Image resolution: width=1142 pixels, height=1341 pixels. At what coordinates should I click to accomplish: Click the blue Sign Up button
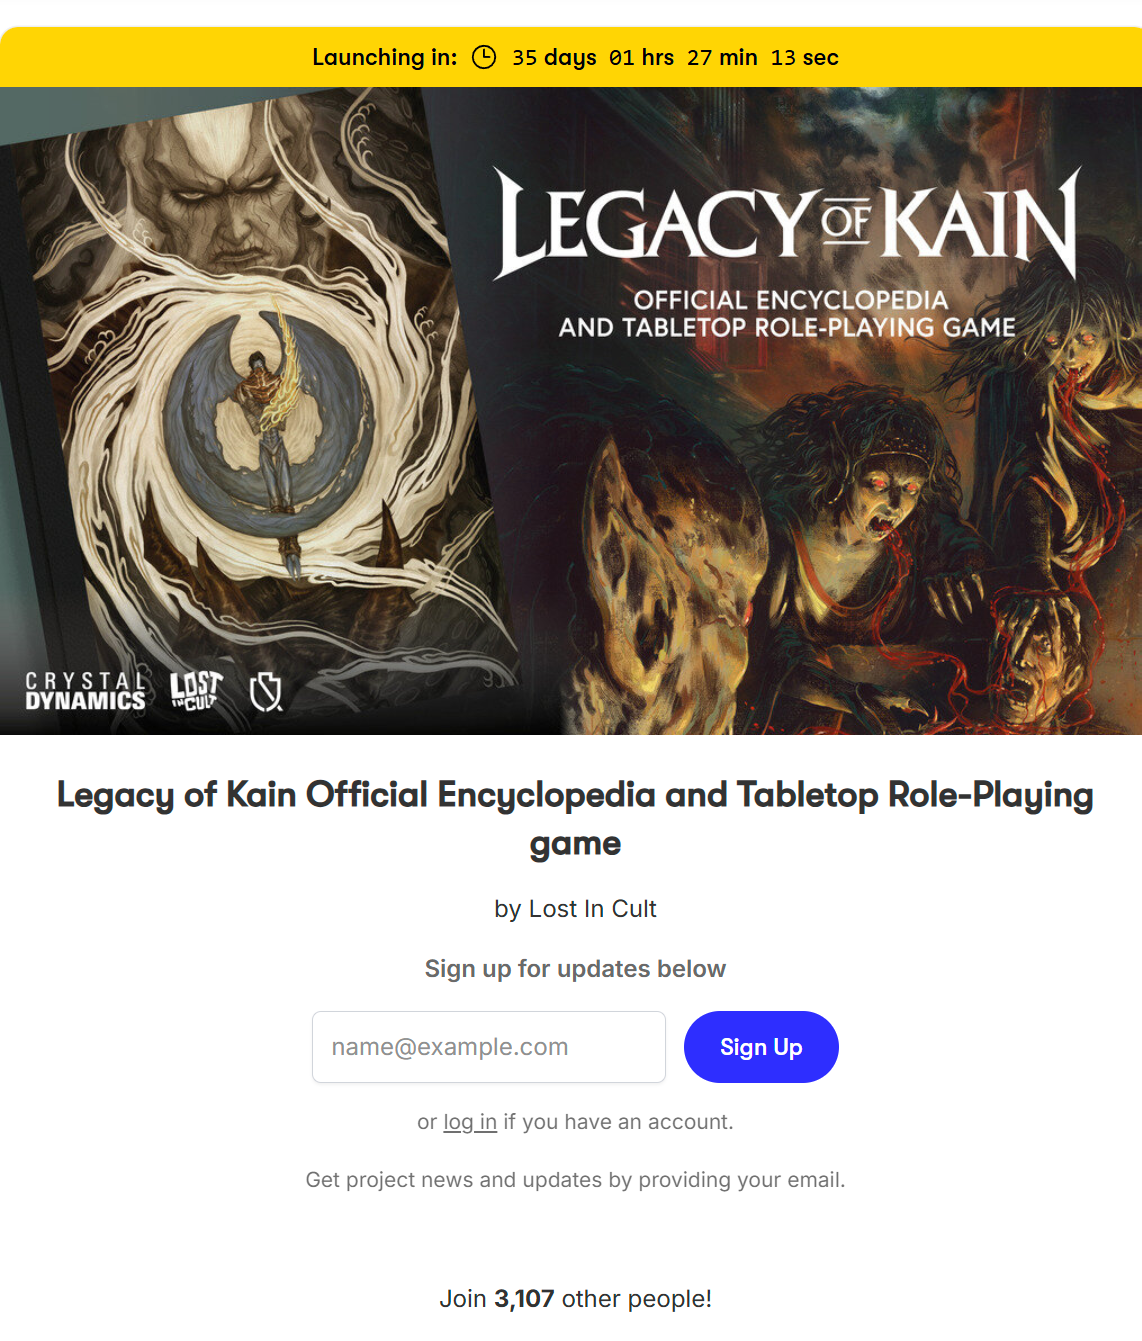pos(761,1047)
